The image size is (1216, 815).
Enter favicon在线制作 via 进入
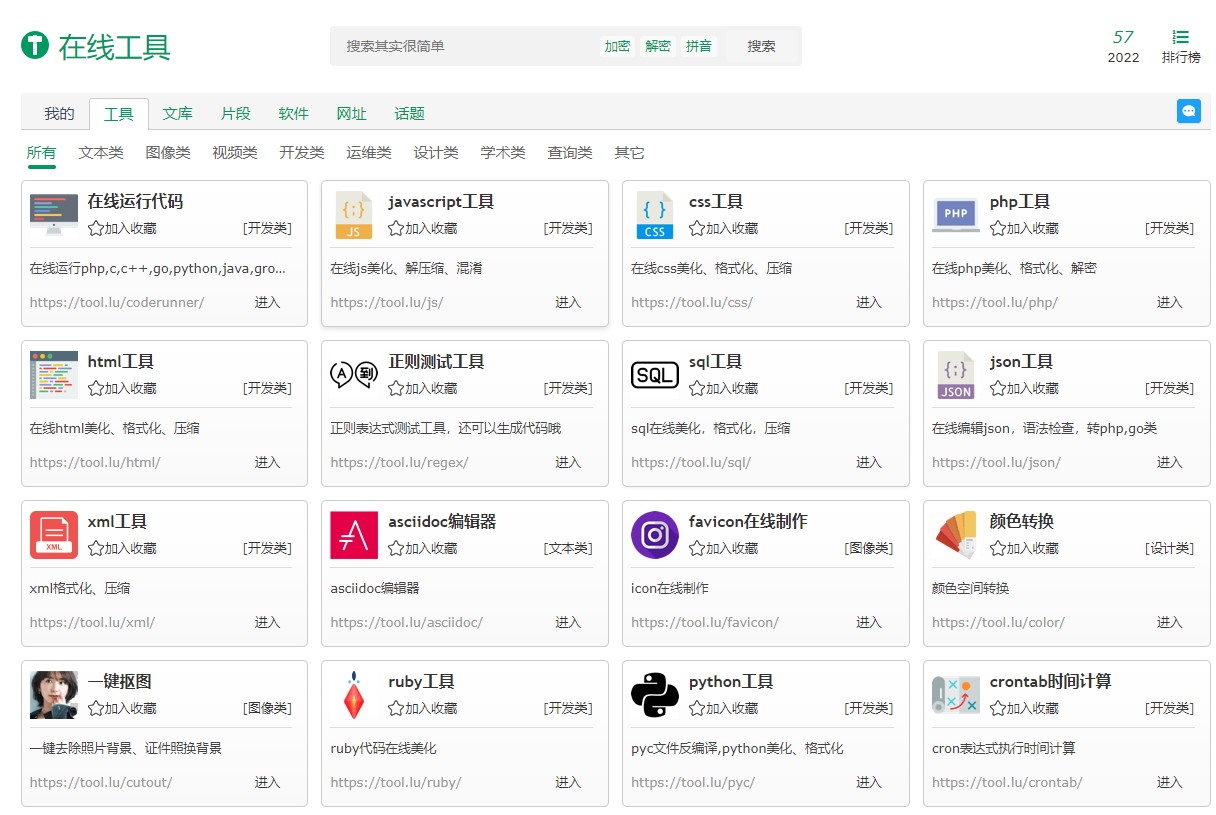click(869, 622)
